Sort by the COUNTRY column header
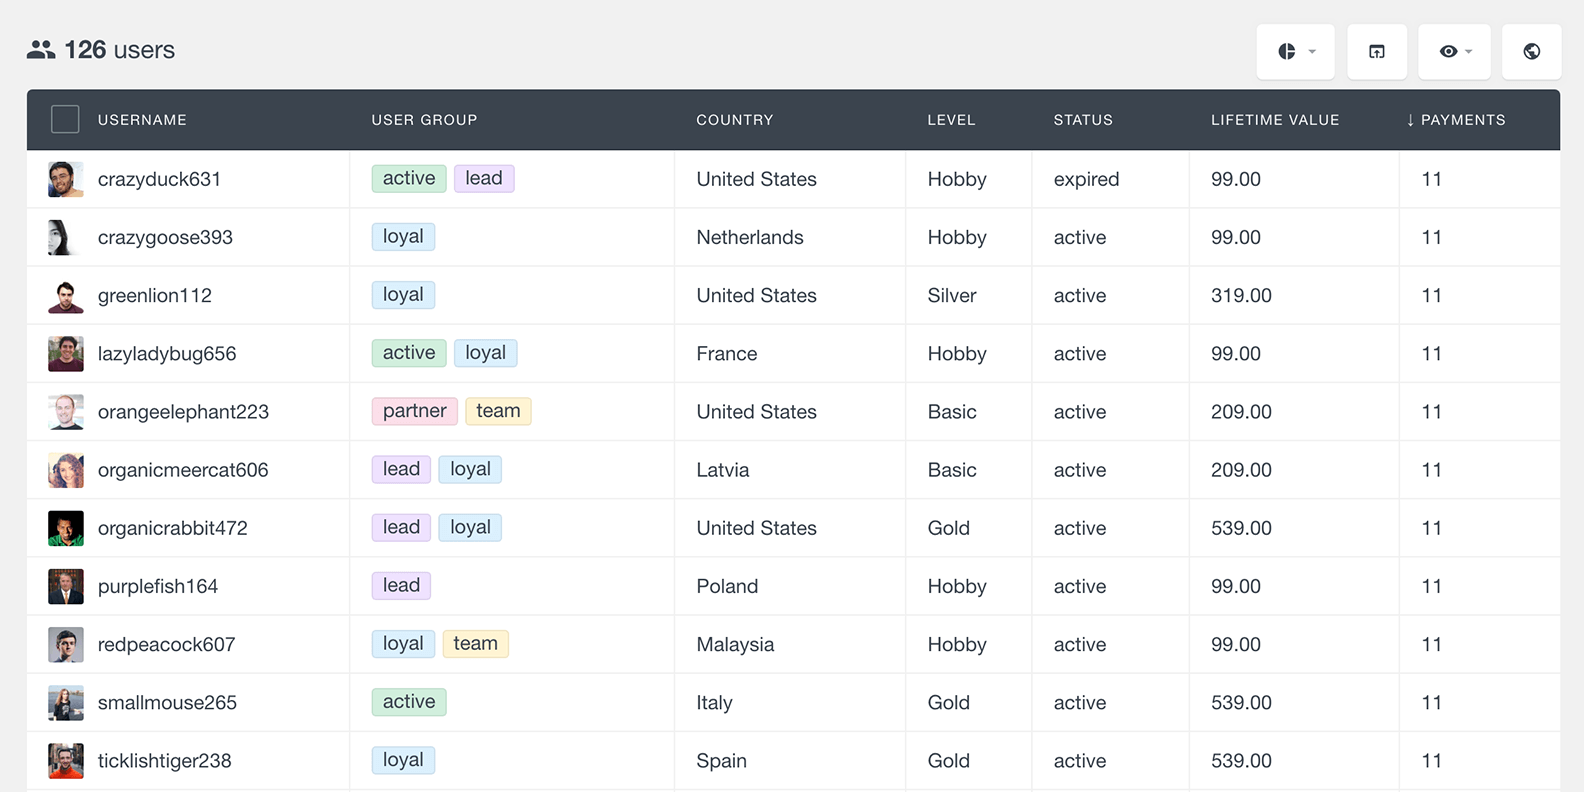Screen dimensions: 1584x792 coord(735,119)
